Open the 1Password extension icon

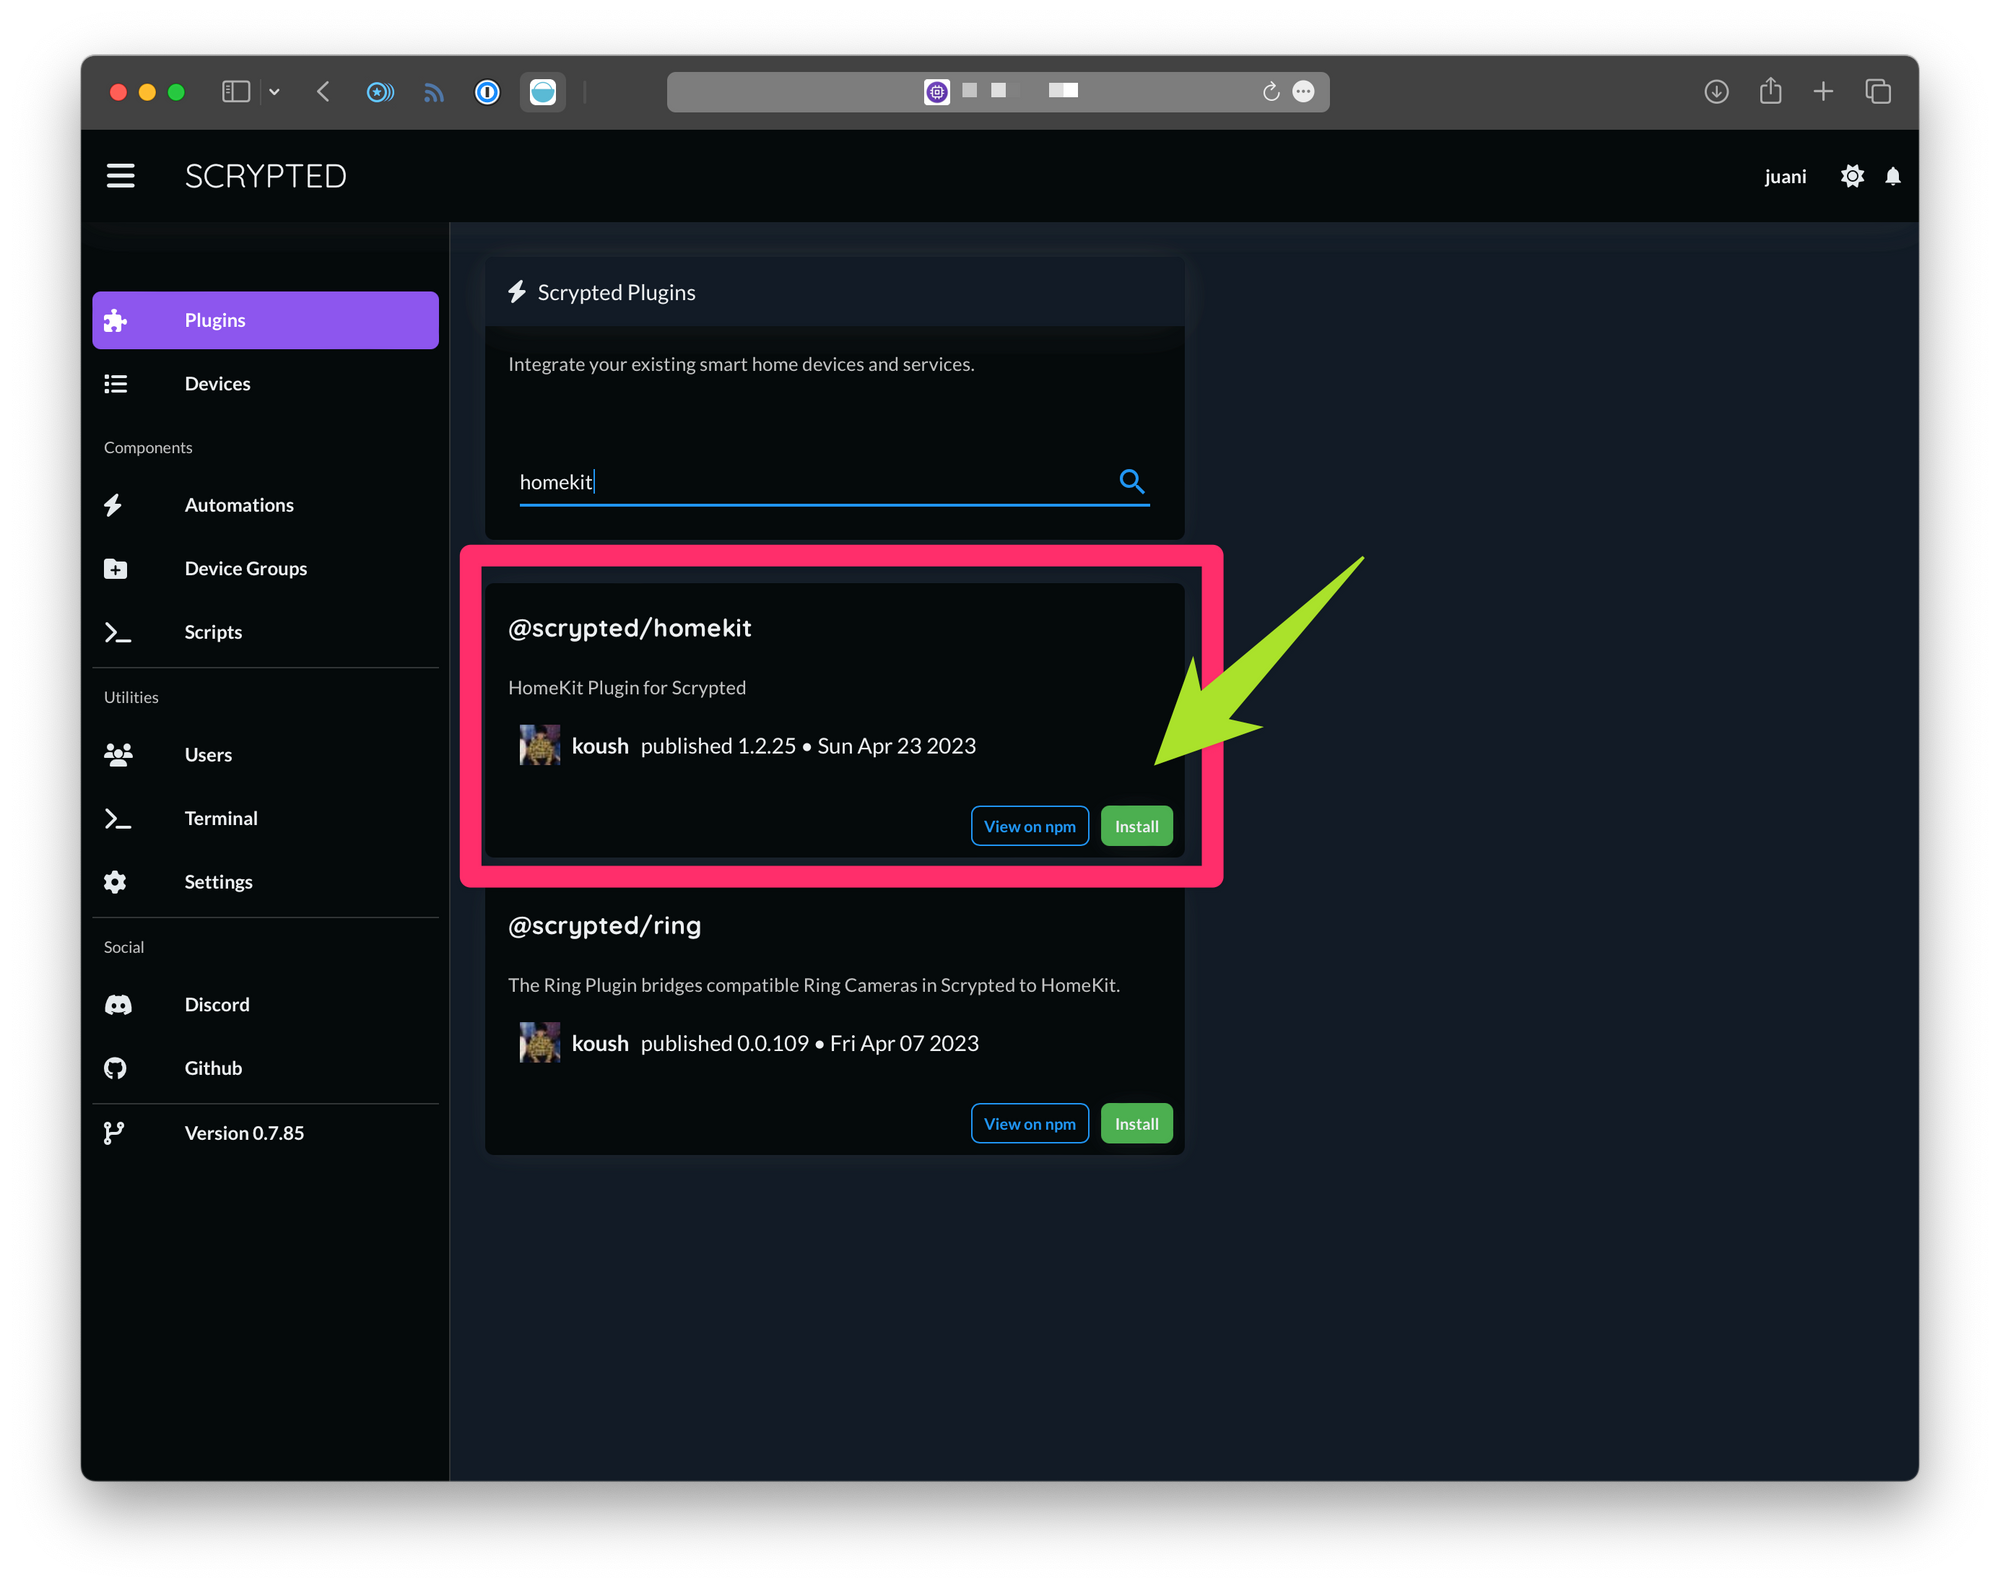pyautogui.click(x=487, y=92)
